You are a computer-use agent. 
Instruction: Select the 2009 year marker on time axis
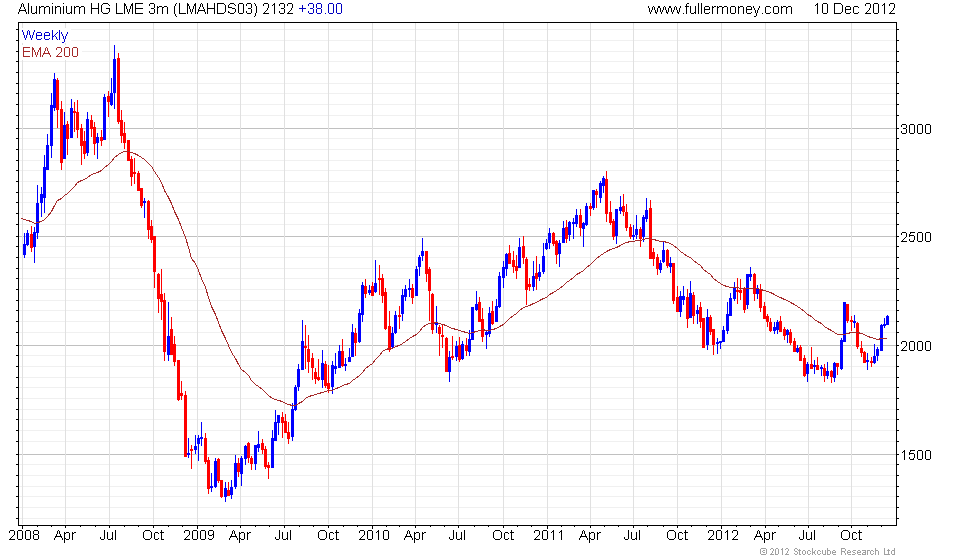pyautogui.click(x=199, y=536)
